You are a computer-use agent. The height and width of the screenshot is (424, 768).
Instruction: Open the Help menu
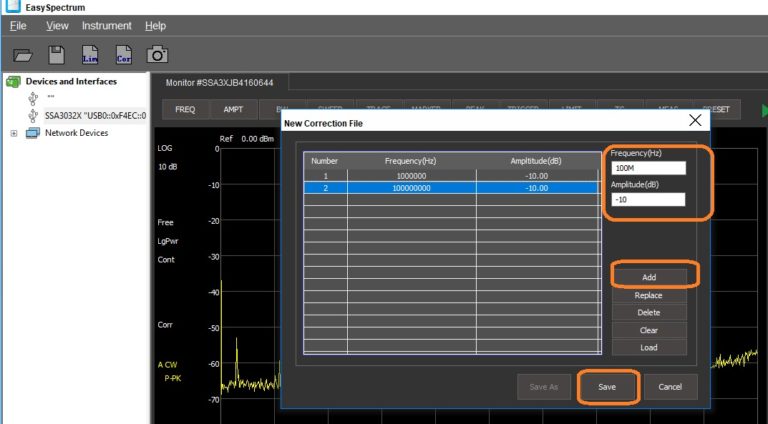(x=155, y=25)
